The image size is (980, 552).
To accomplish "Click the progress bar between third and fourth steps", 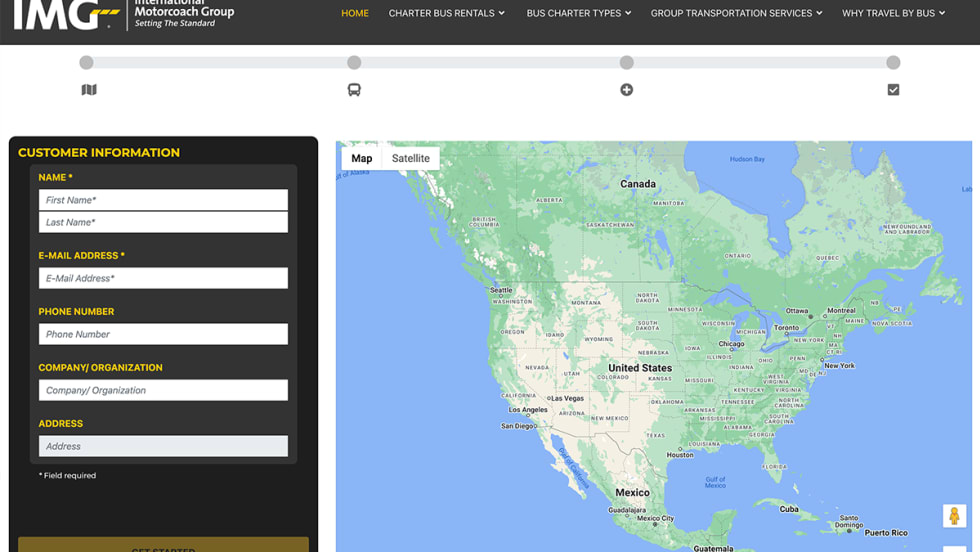I will tap(760, 63).
